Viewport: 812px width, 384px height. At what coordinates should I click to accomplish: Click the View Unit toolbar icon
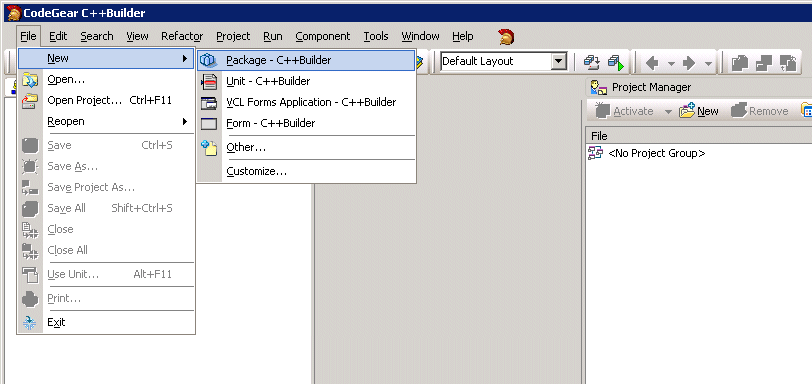pyautogui.click(x=740, y=63)
